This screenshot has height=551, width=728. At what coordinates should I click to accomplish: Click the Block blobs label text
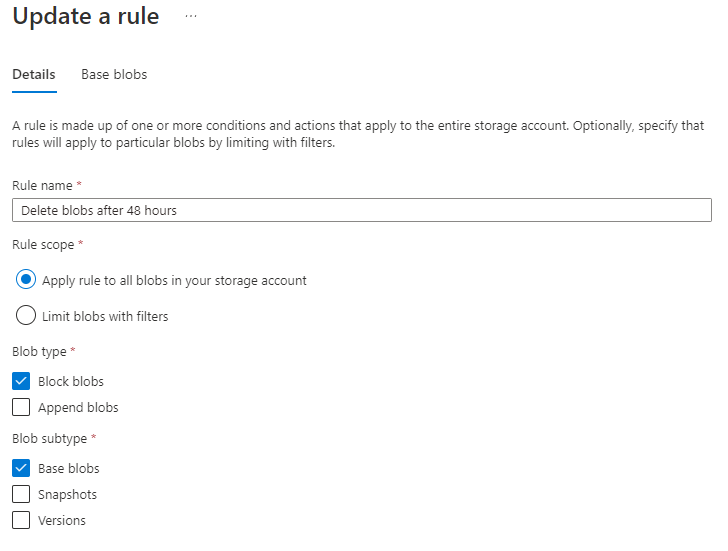click(x=71, y=382)
